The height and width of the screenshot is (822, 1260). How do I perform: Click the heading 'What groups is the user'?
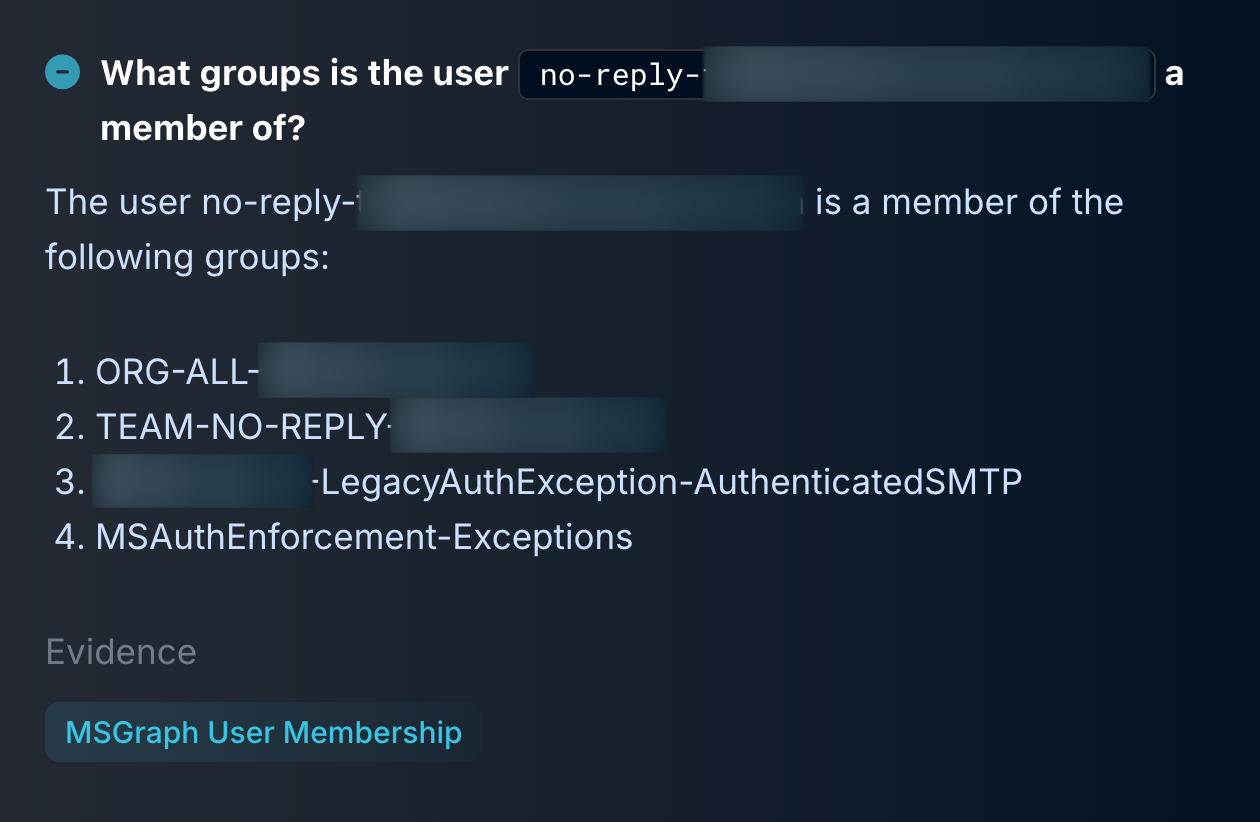click(305, 73)
